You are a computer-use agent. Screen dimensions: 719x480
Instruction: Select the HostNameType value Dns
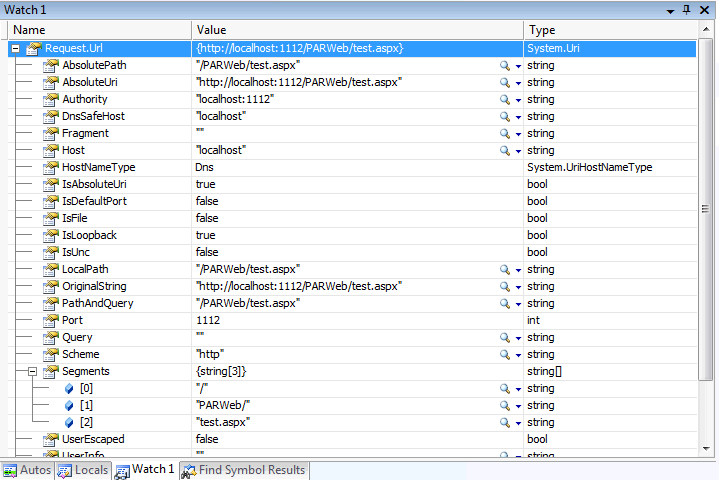[x=205, y=167]
